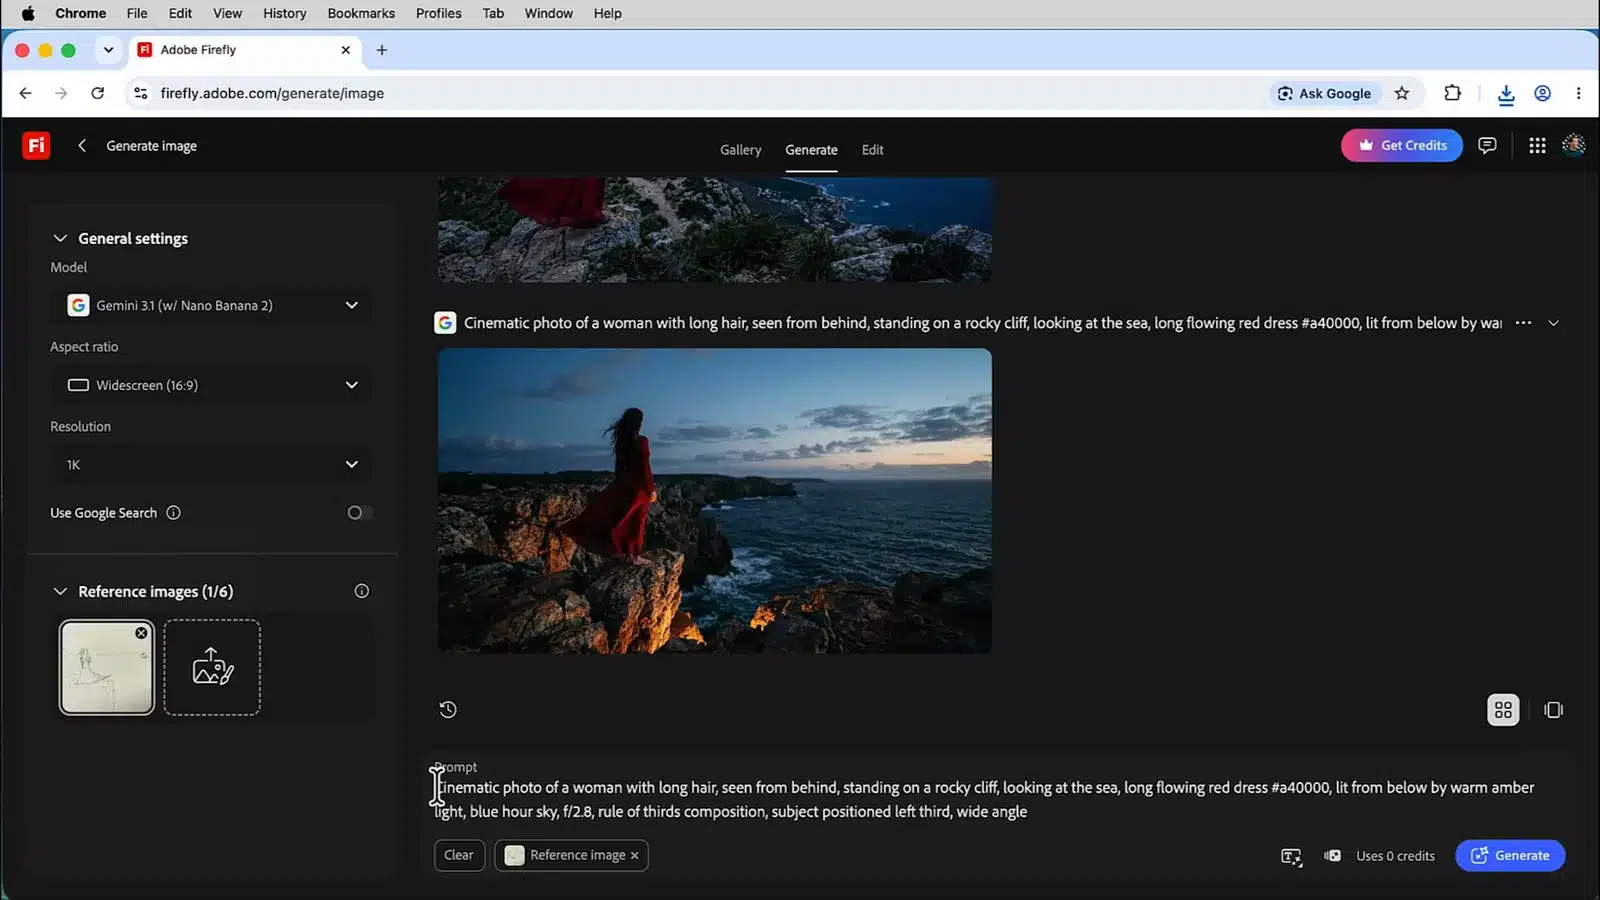
Task: Click Ask Google in address bar
Action: click(x=1324, y=93)
